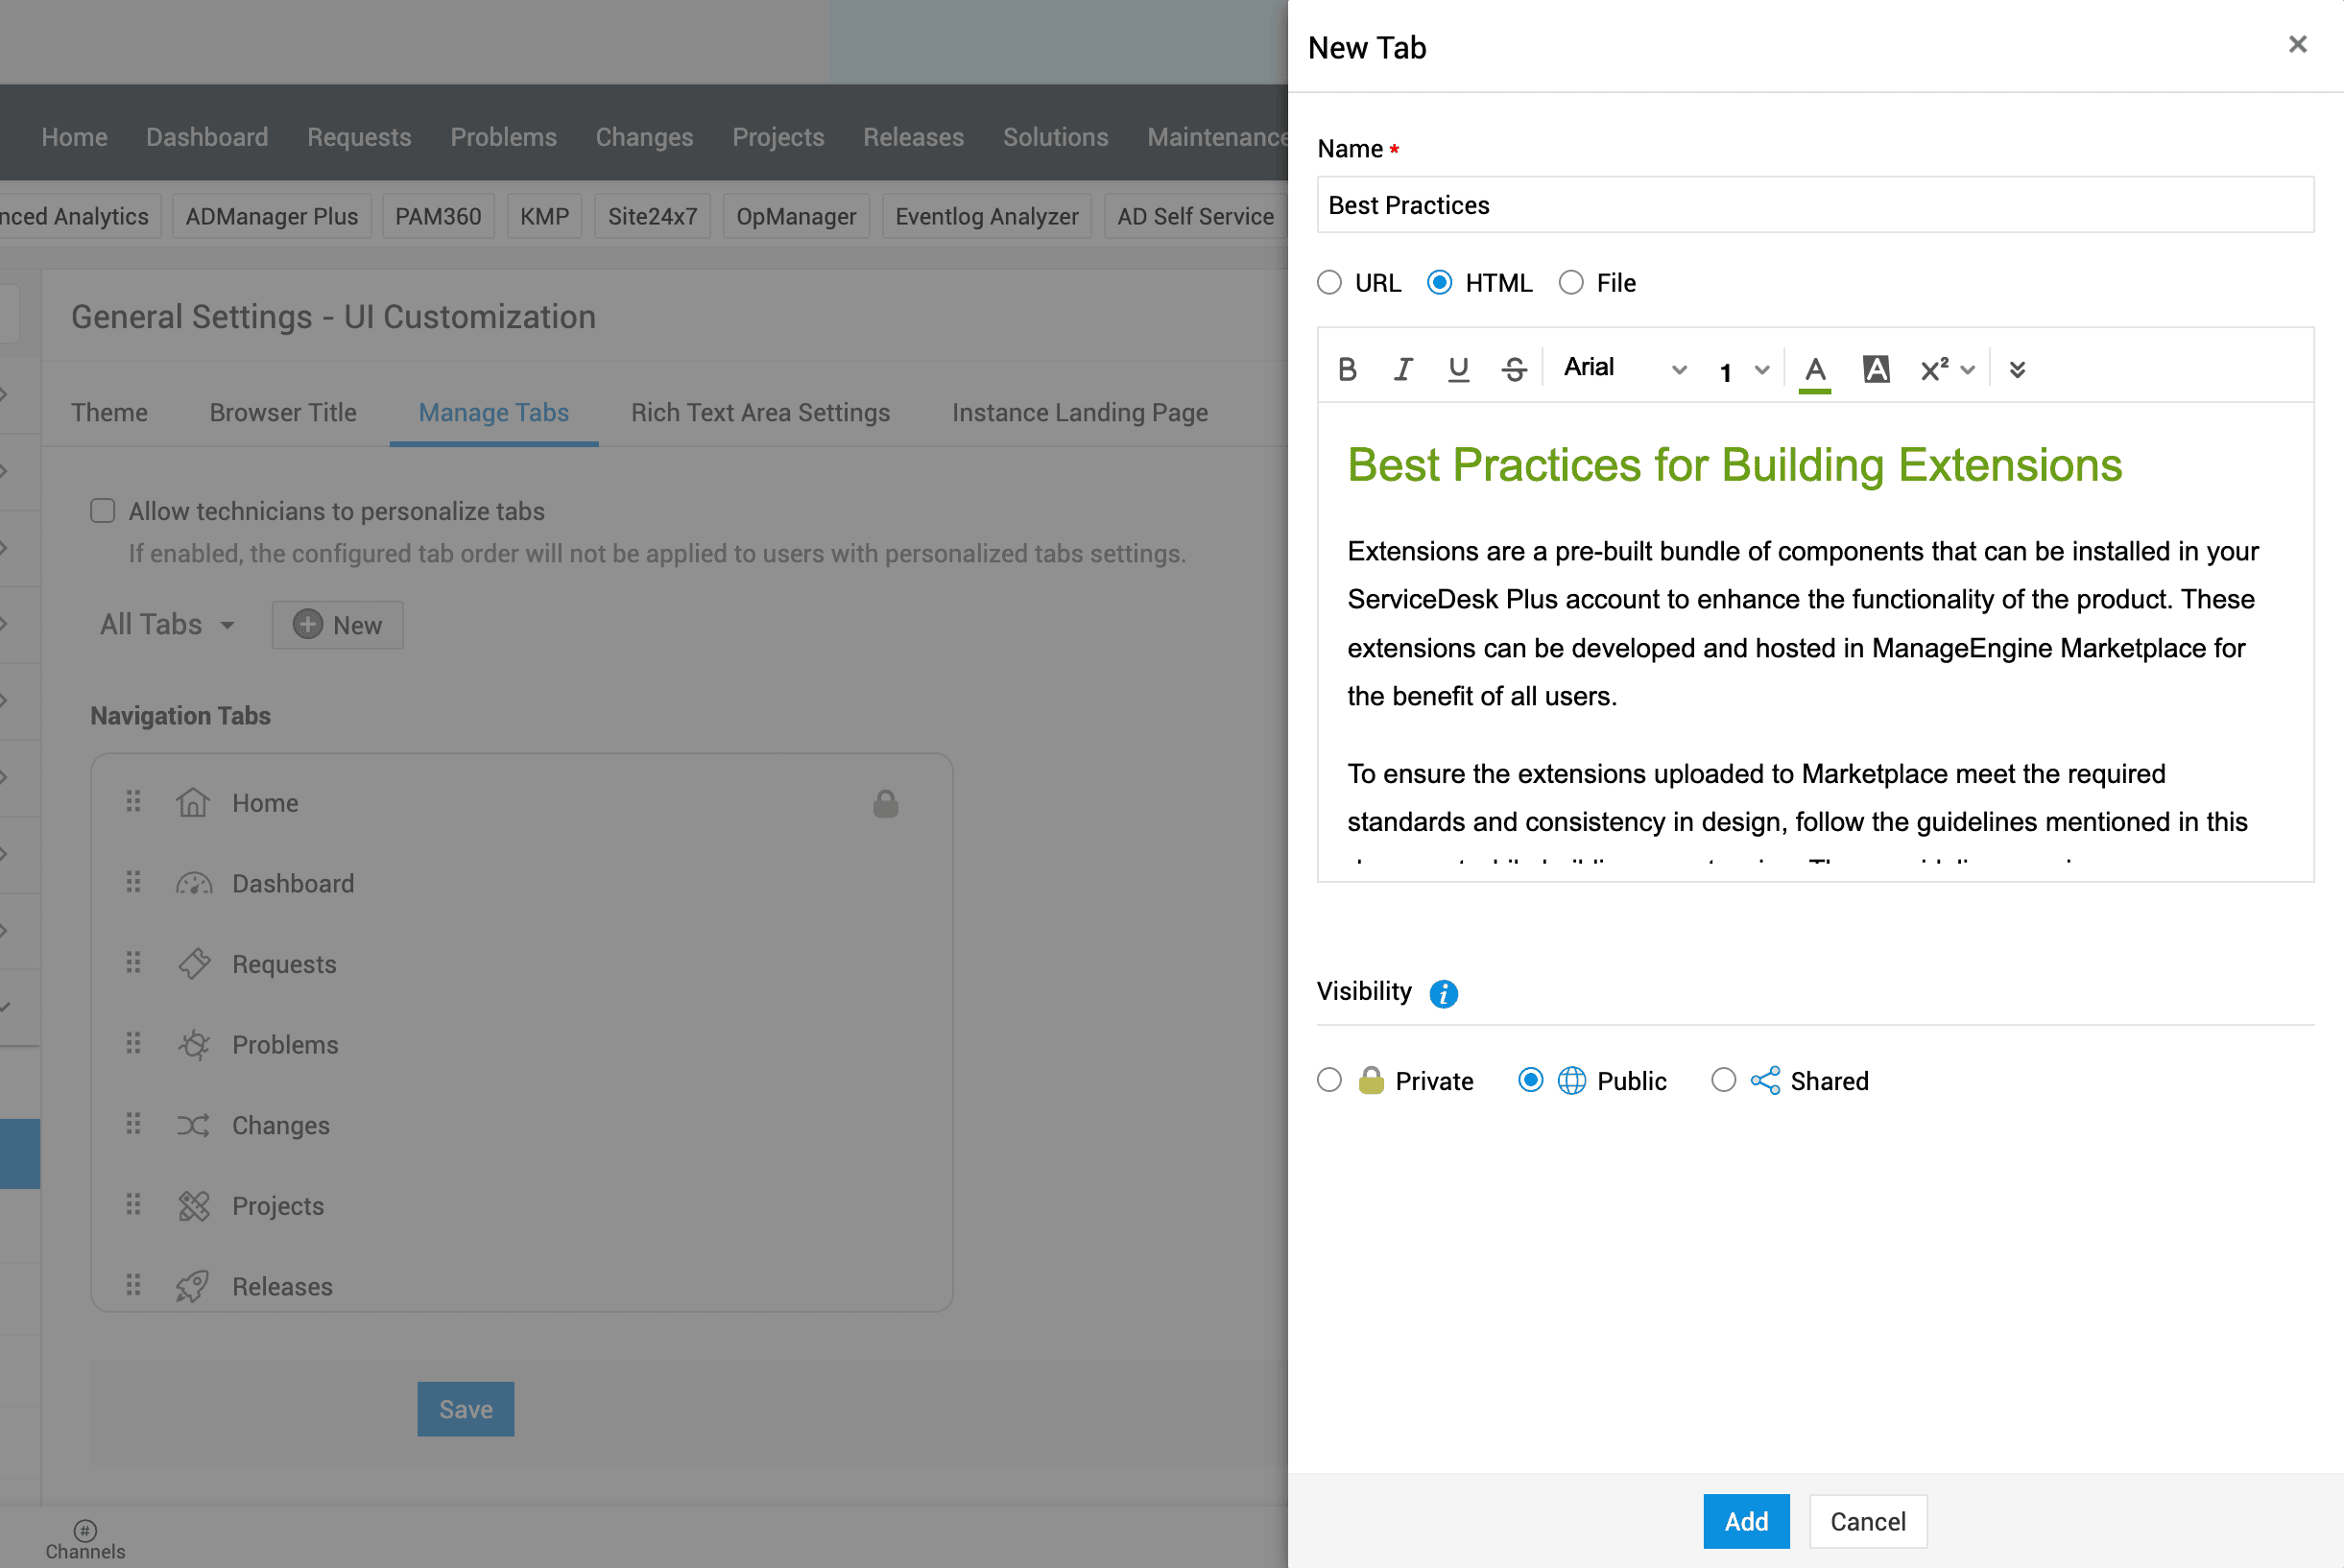Viewport: 2344px width, 1568px height.
Task: Open the font size dropdown
Action: pyautogui.click(x=1744, y=370)
